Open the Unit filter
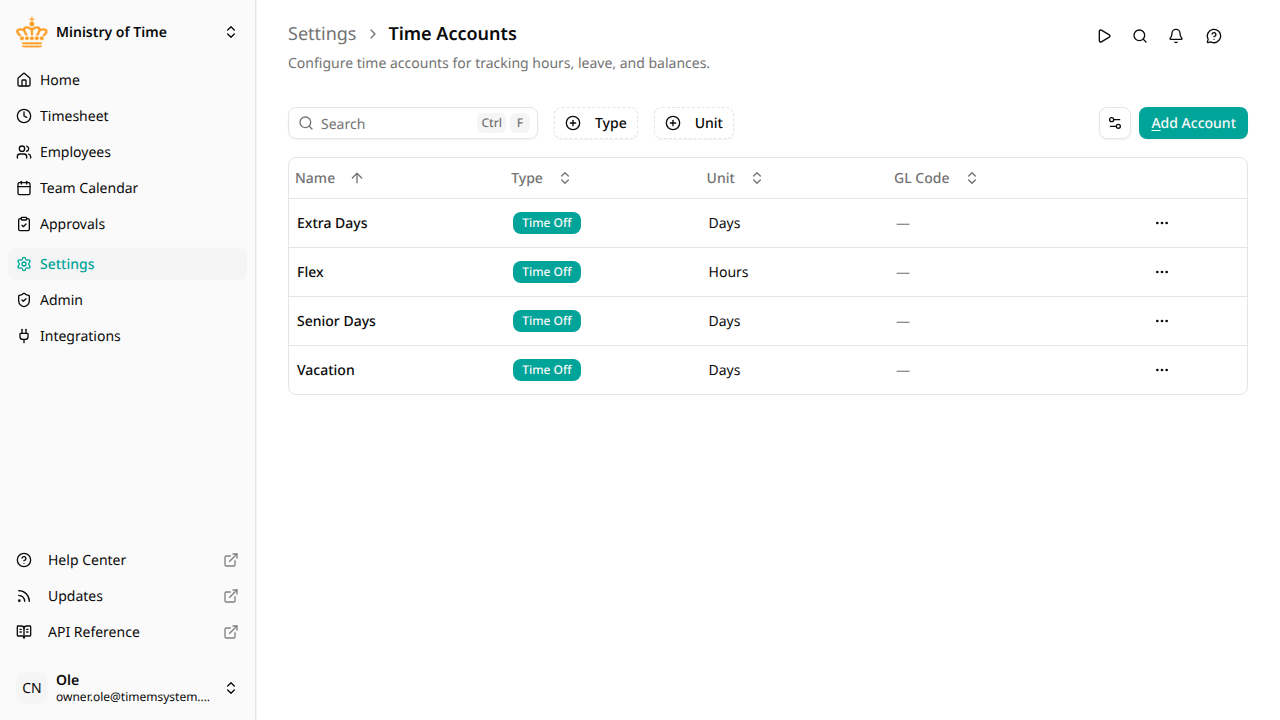Image resolution: width=1280 pixels, height=720 pixels. [x=694, y=123]
